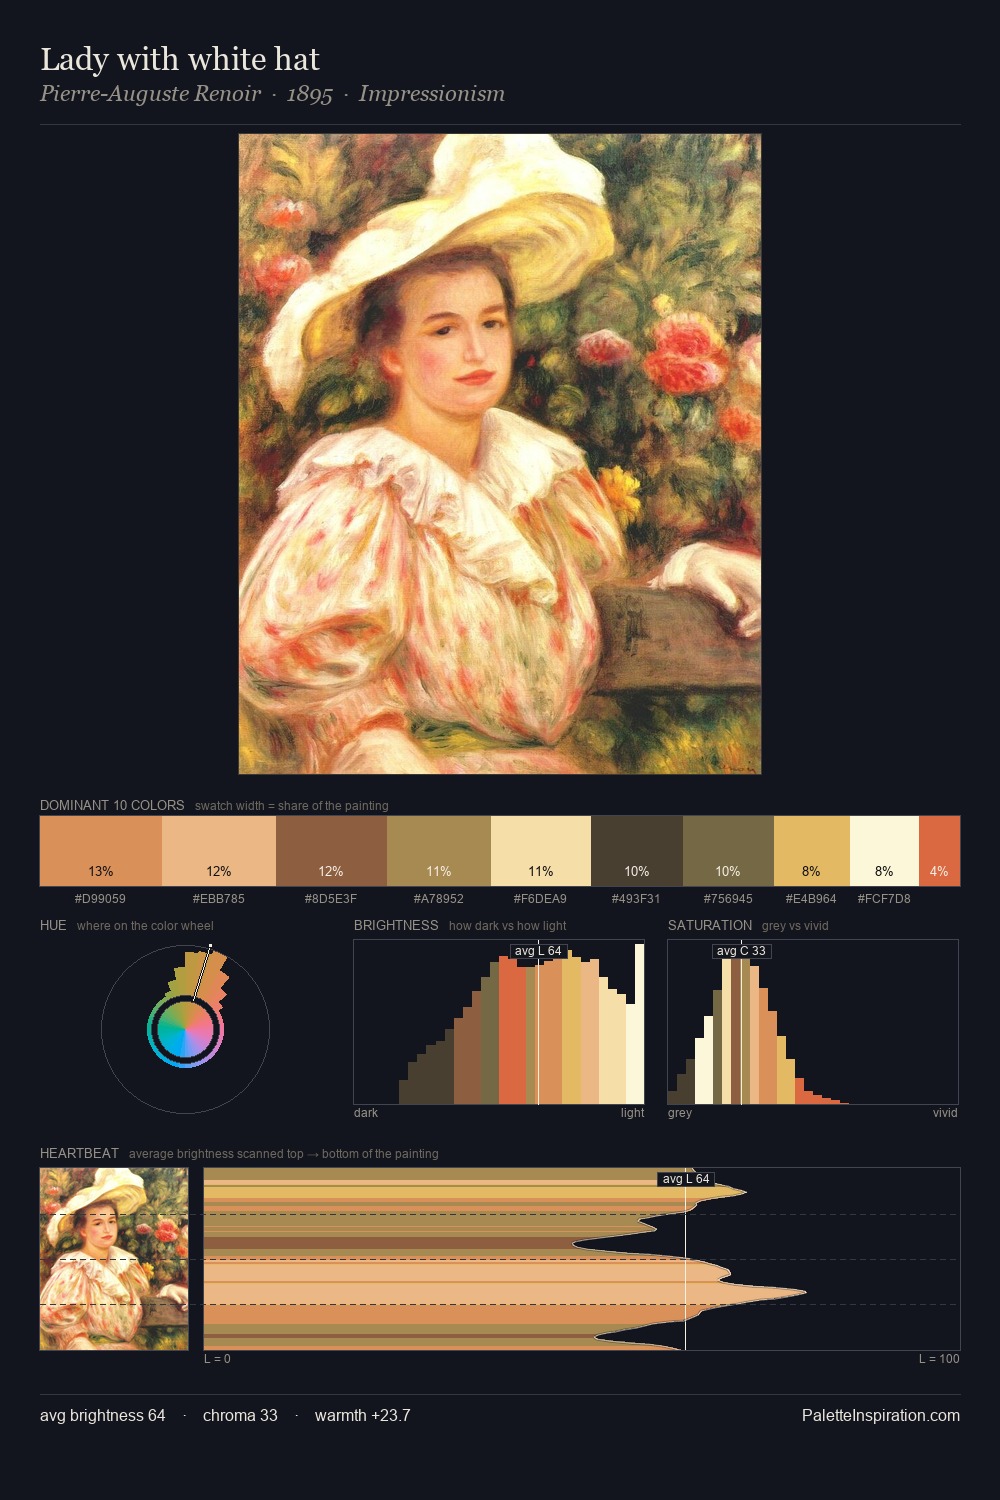Click the 'DOMINANT 10 COLORS' heading

(112, 805)
